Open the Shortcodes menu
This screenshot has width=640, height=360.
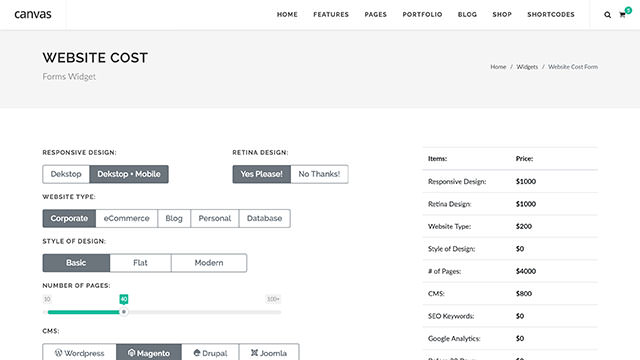(551, 15)
